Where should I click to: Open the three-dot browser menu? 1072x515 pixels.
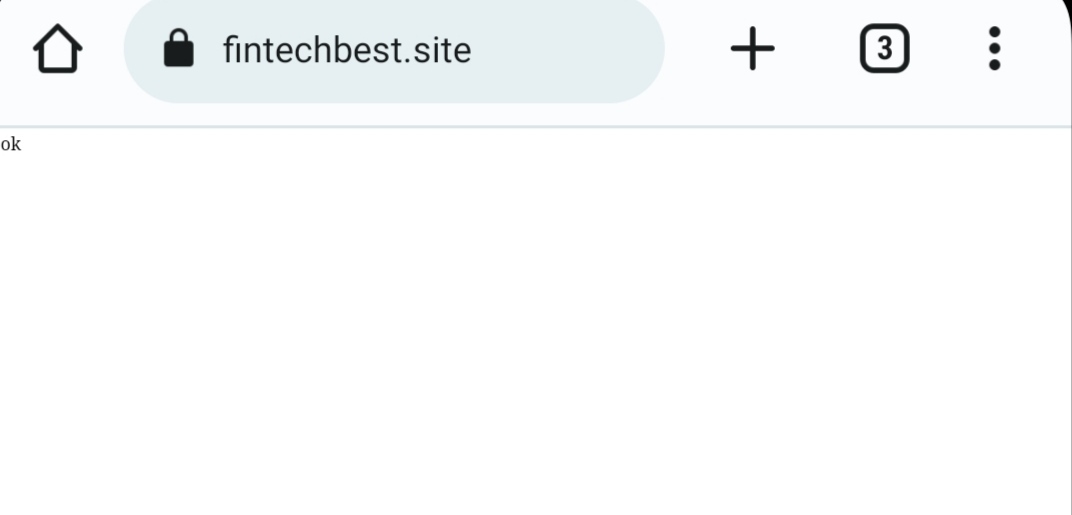coord(993,49)
